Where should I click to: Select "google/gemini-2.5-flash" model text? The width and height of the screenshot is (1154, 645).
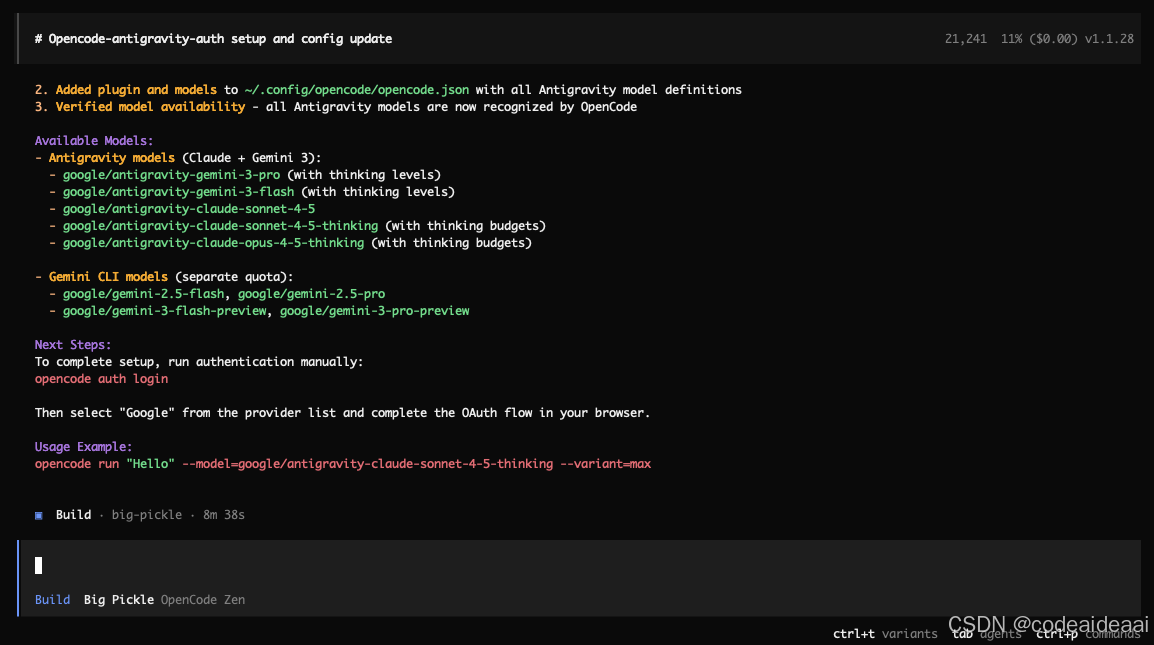[144, 294]
